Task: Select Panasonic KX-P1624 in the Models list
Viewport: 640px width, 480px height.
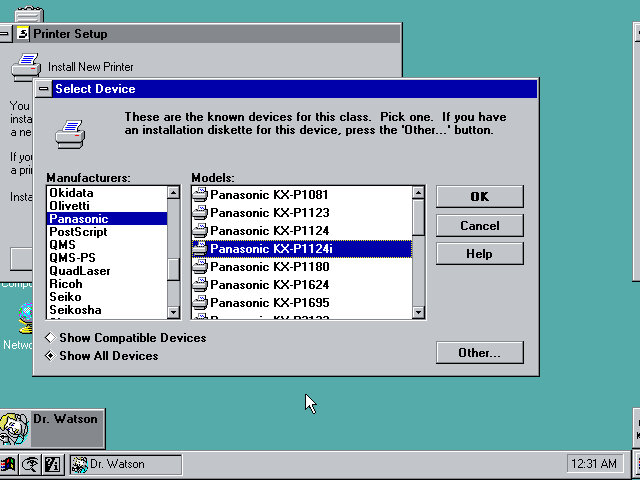Action: (x=269, y=285)
